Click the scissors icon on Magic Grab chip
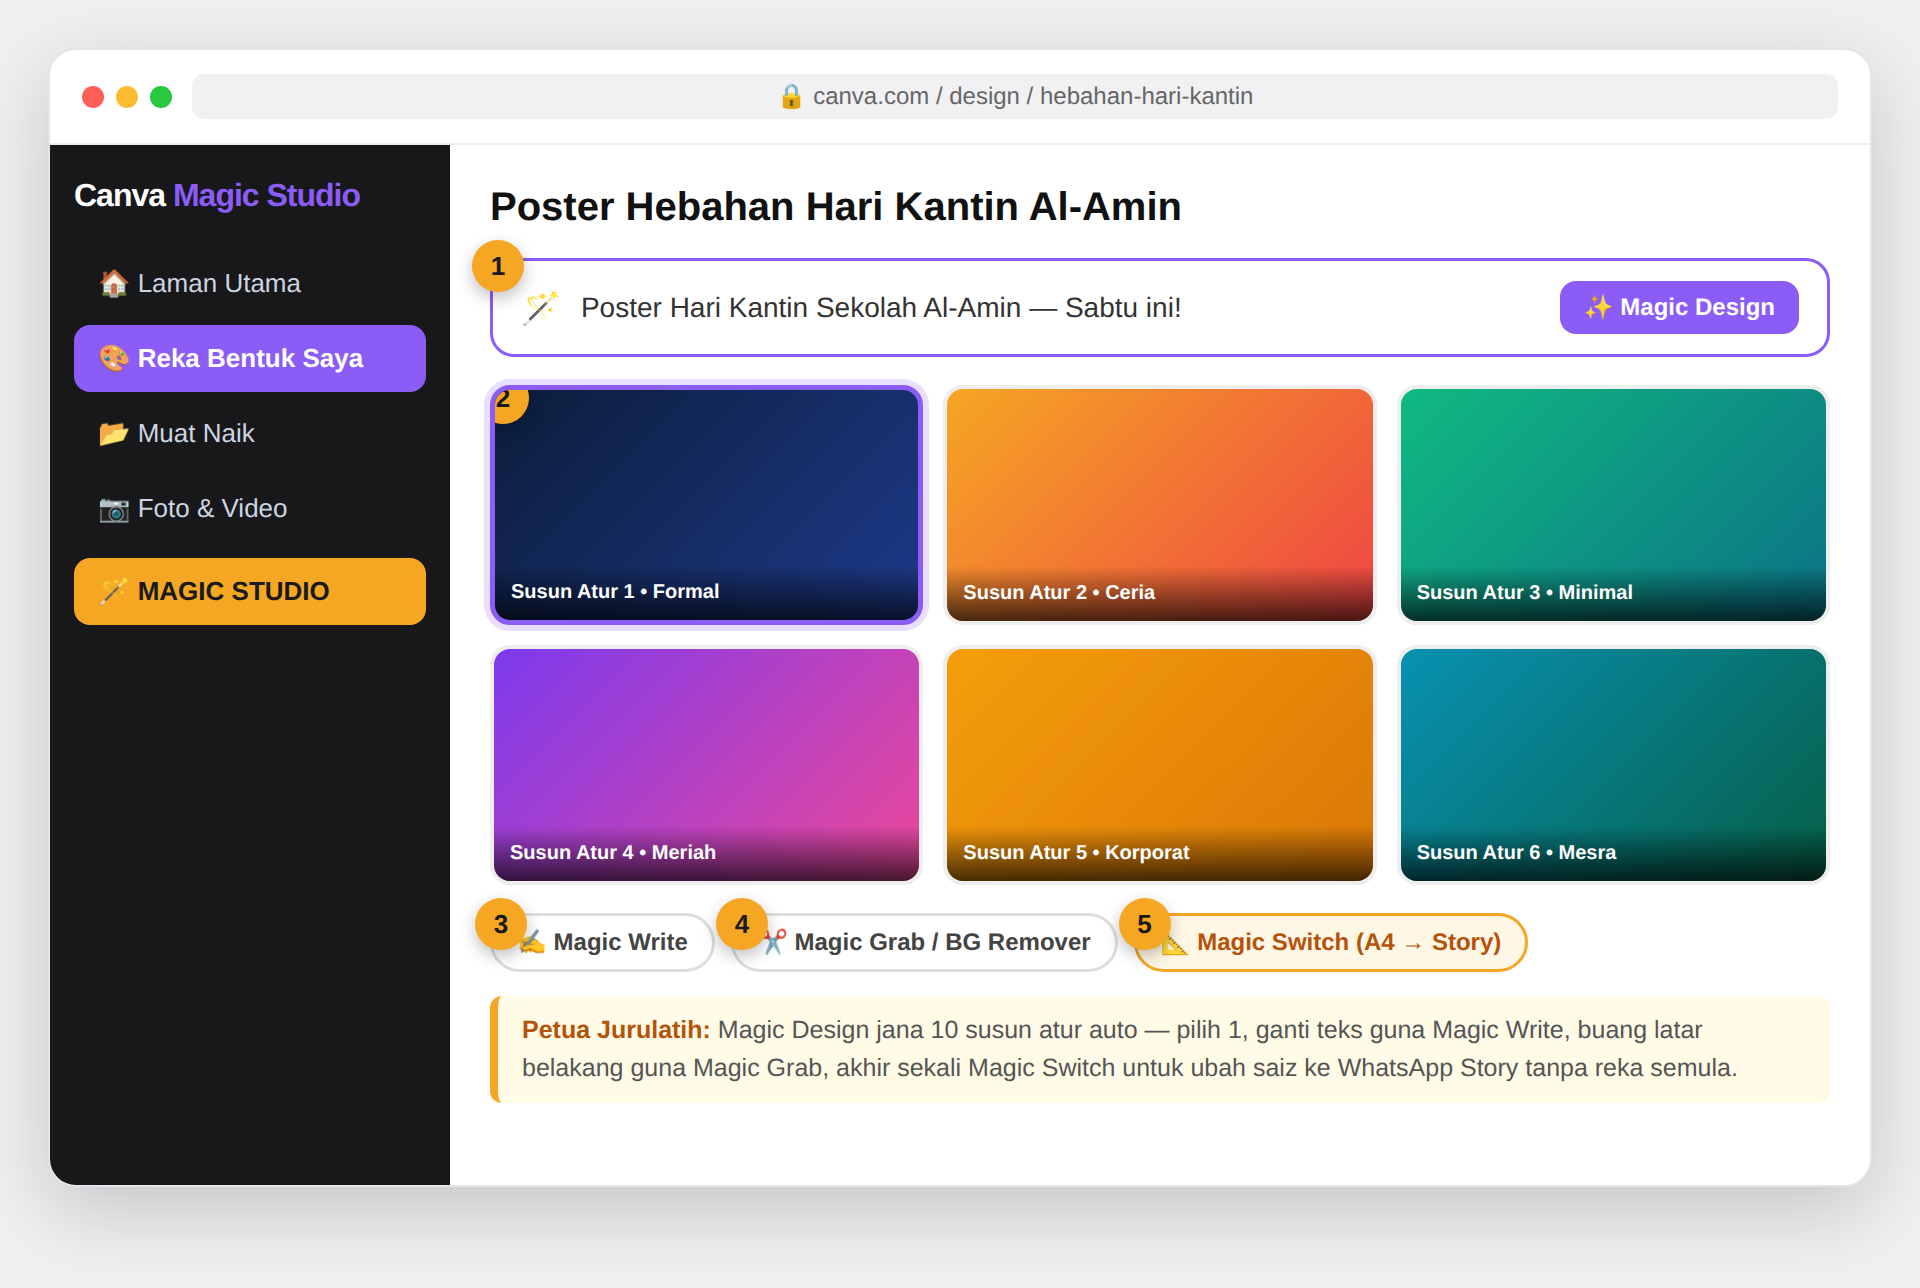 coord(774,942)
